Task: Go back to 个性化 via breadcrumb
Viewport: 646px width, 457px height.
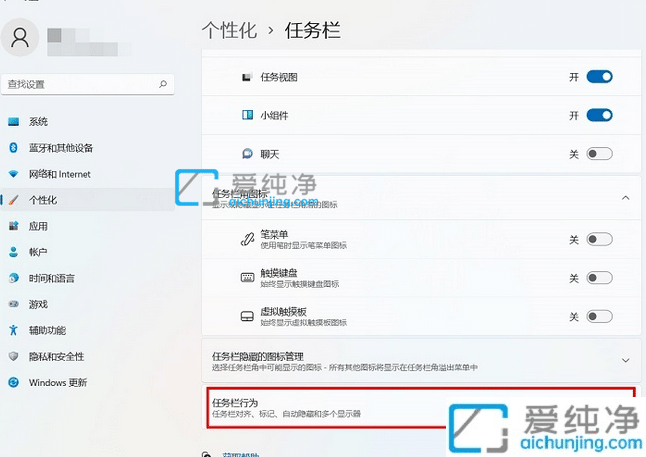Action: 229,30
